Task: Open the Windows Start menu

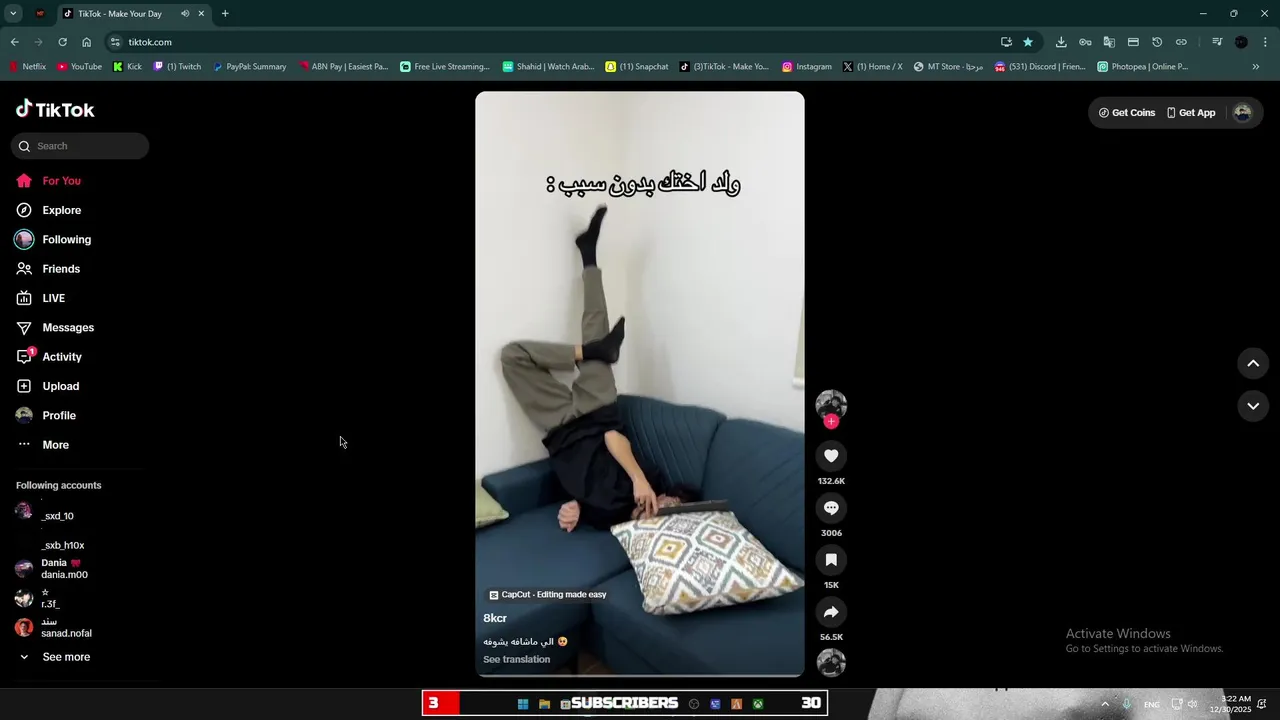Action: 522,704
